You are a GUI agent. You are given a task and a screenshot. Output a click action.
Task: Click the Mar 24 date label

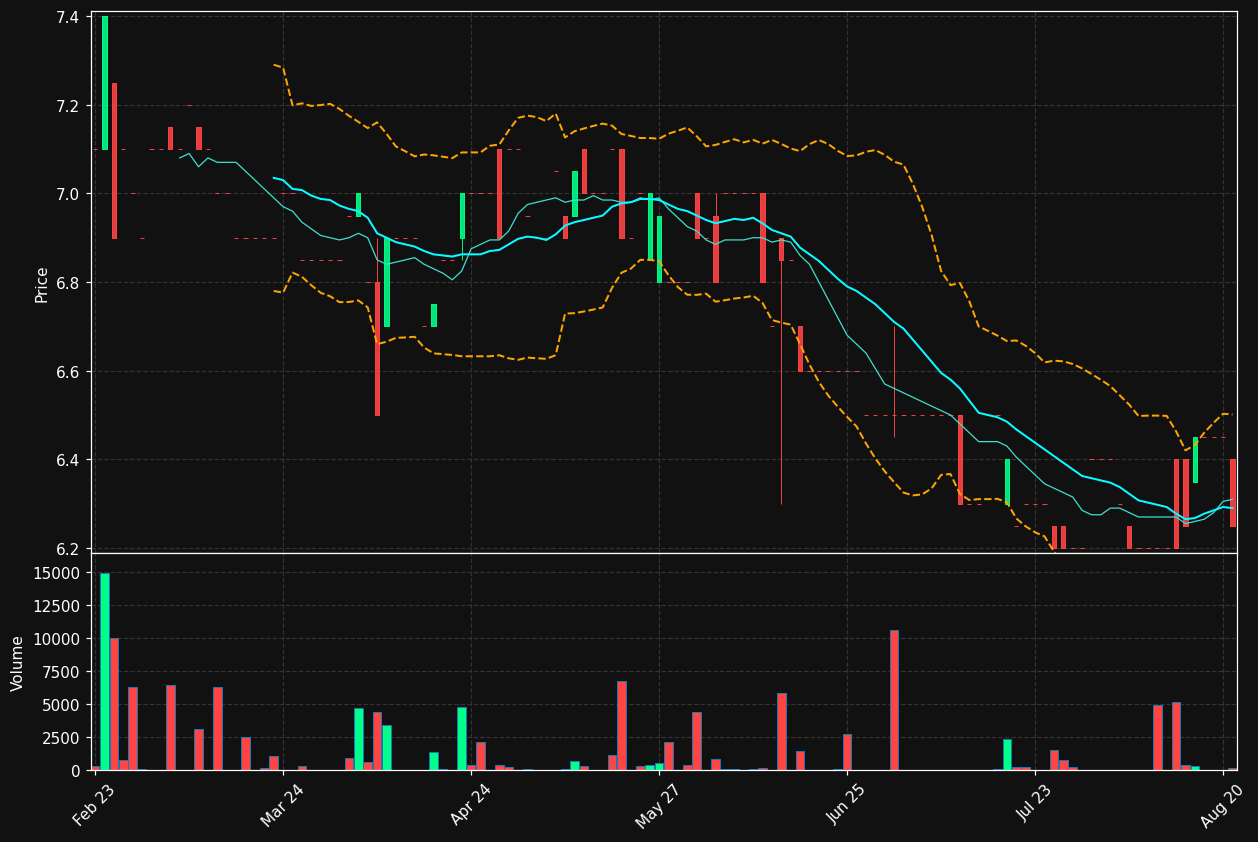[282, 805]
